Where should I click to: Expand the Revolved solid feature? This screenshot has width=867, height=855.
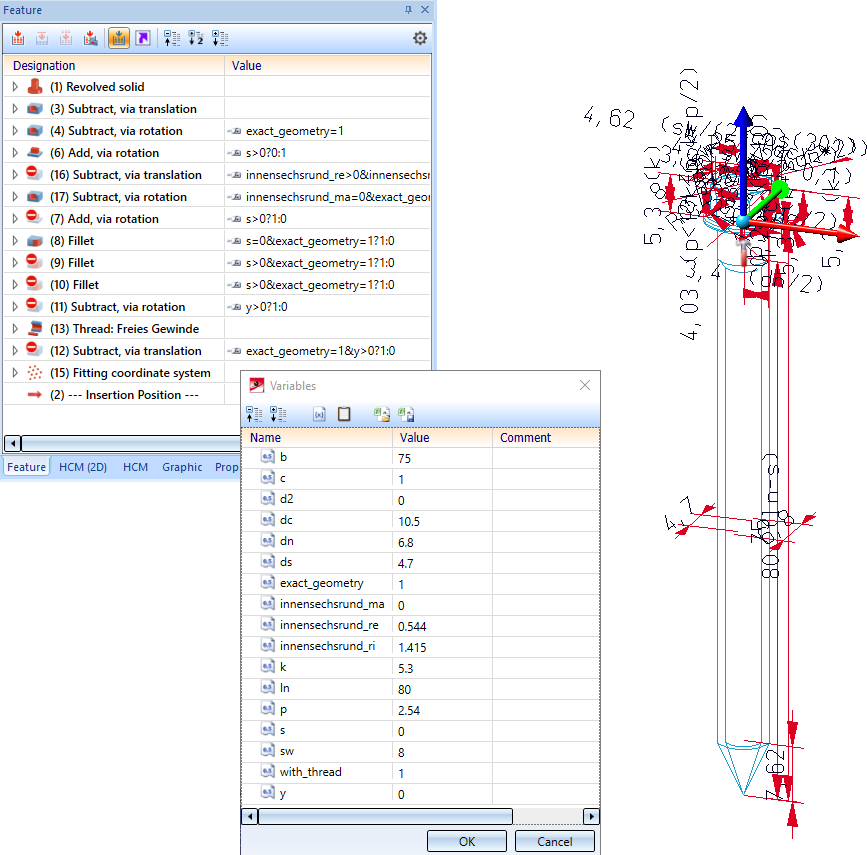15,87
